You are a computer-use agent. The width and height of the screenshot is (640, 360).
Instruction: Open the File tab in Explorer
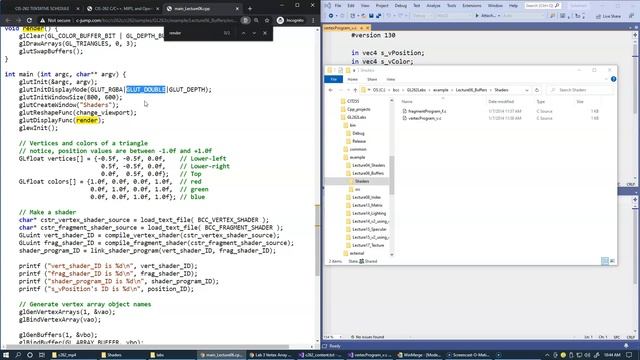(333, 79)
